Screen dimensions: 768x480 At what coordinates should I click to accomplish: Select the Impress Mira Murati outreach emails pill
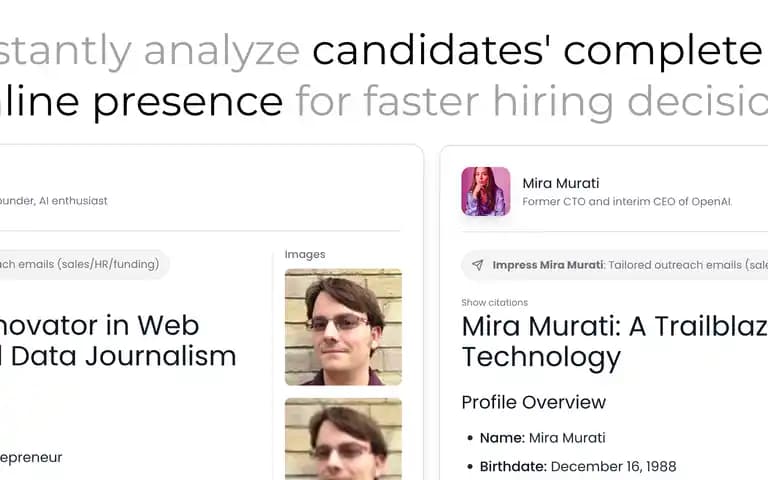(615, 265)
